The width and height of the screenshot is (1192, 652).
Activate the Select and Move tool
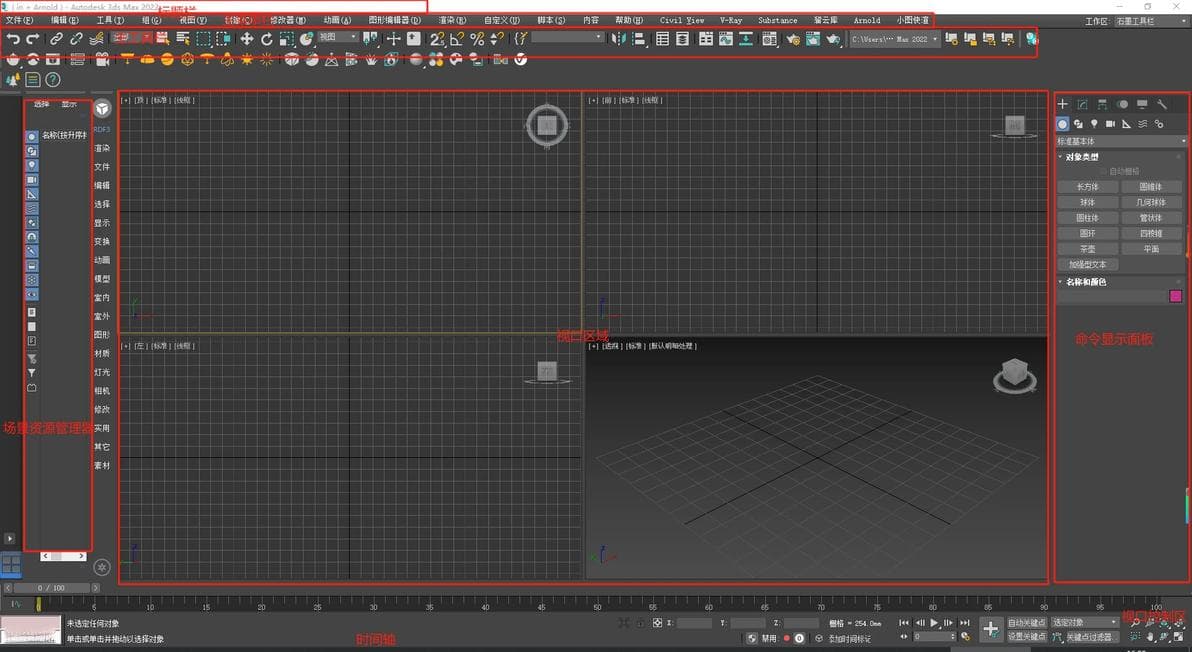click(246, 39)
